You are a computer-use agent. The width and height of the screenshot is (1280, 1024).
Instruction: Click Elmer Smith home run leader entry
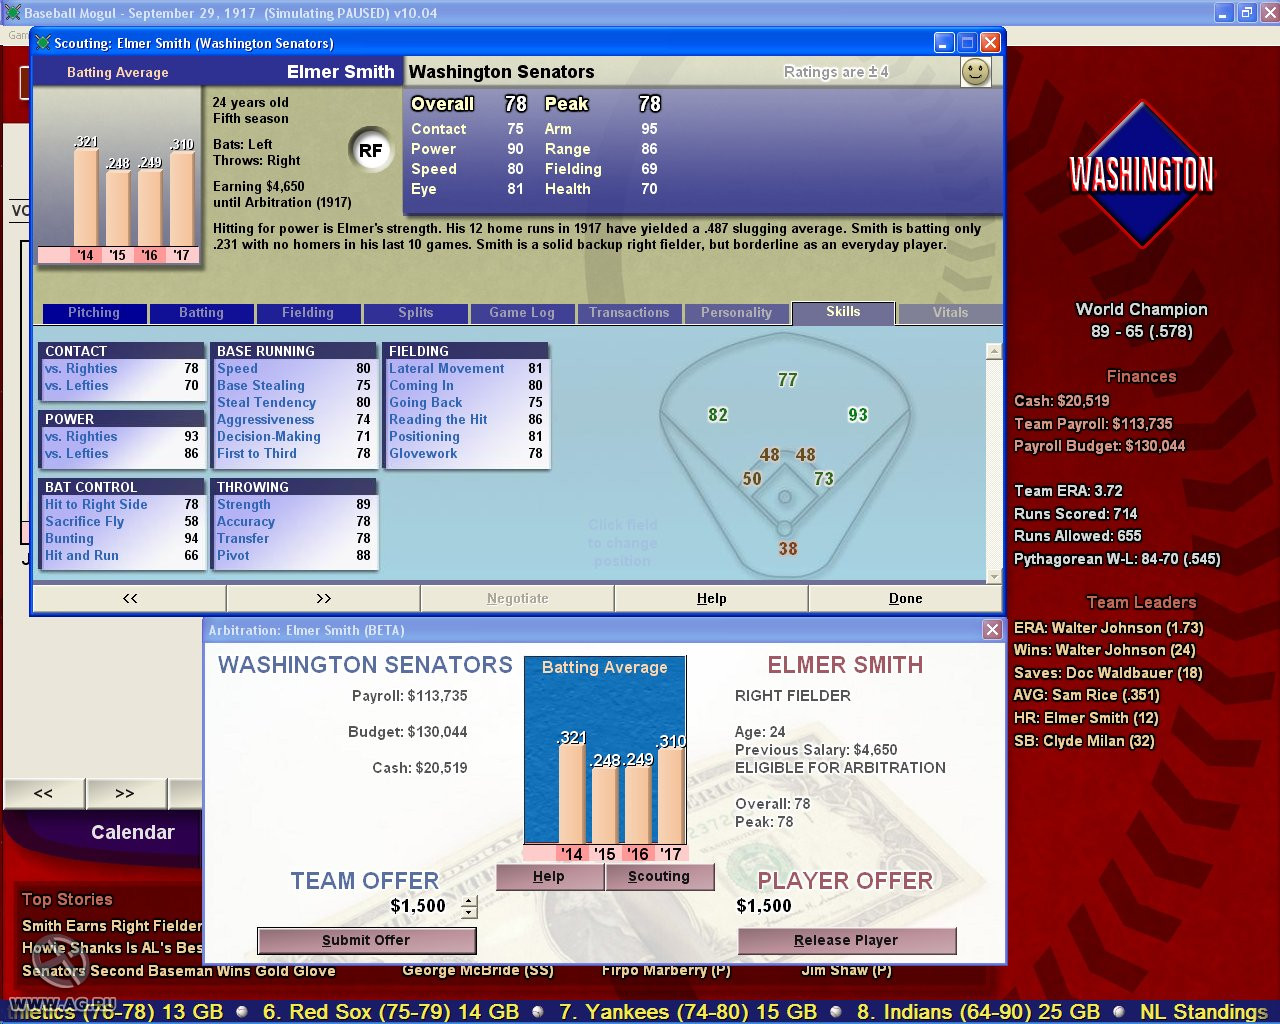[x=1086, y=718]
